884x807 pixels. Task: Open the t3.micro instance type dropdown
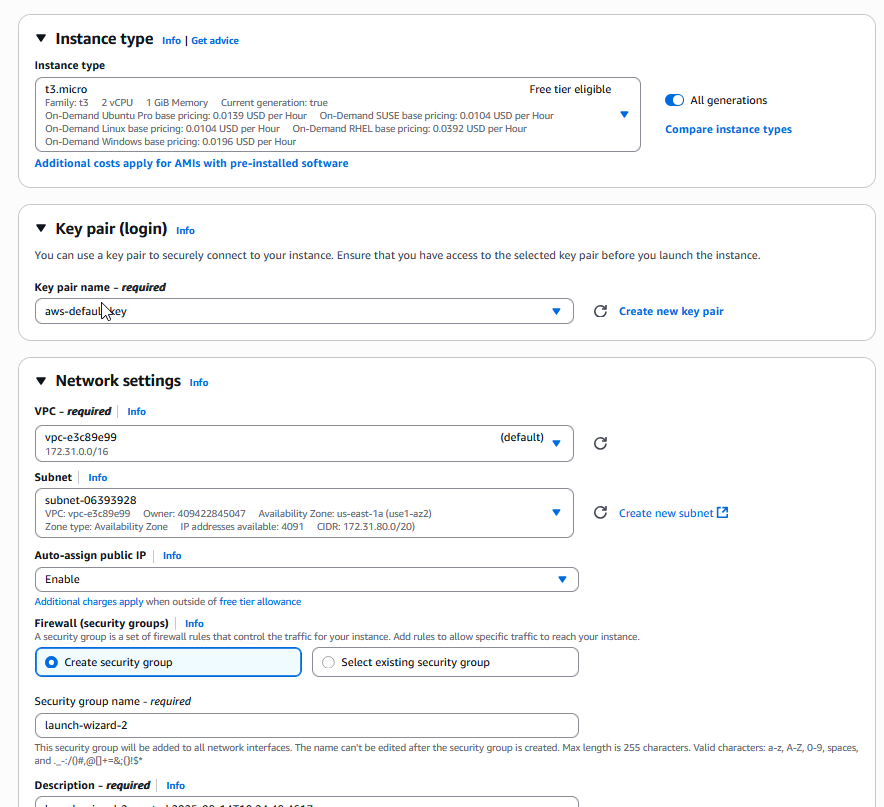337,114
